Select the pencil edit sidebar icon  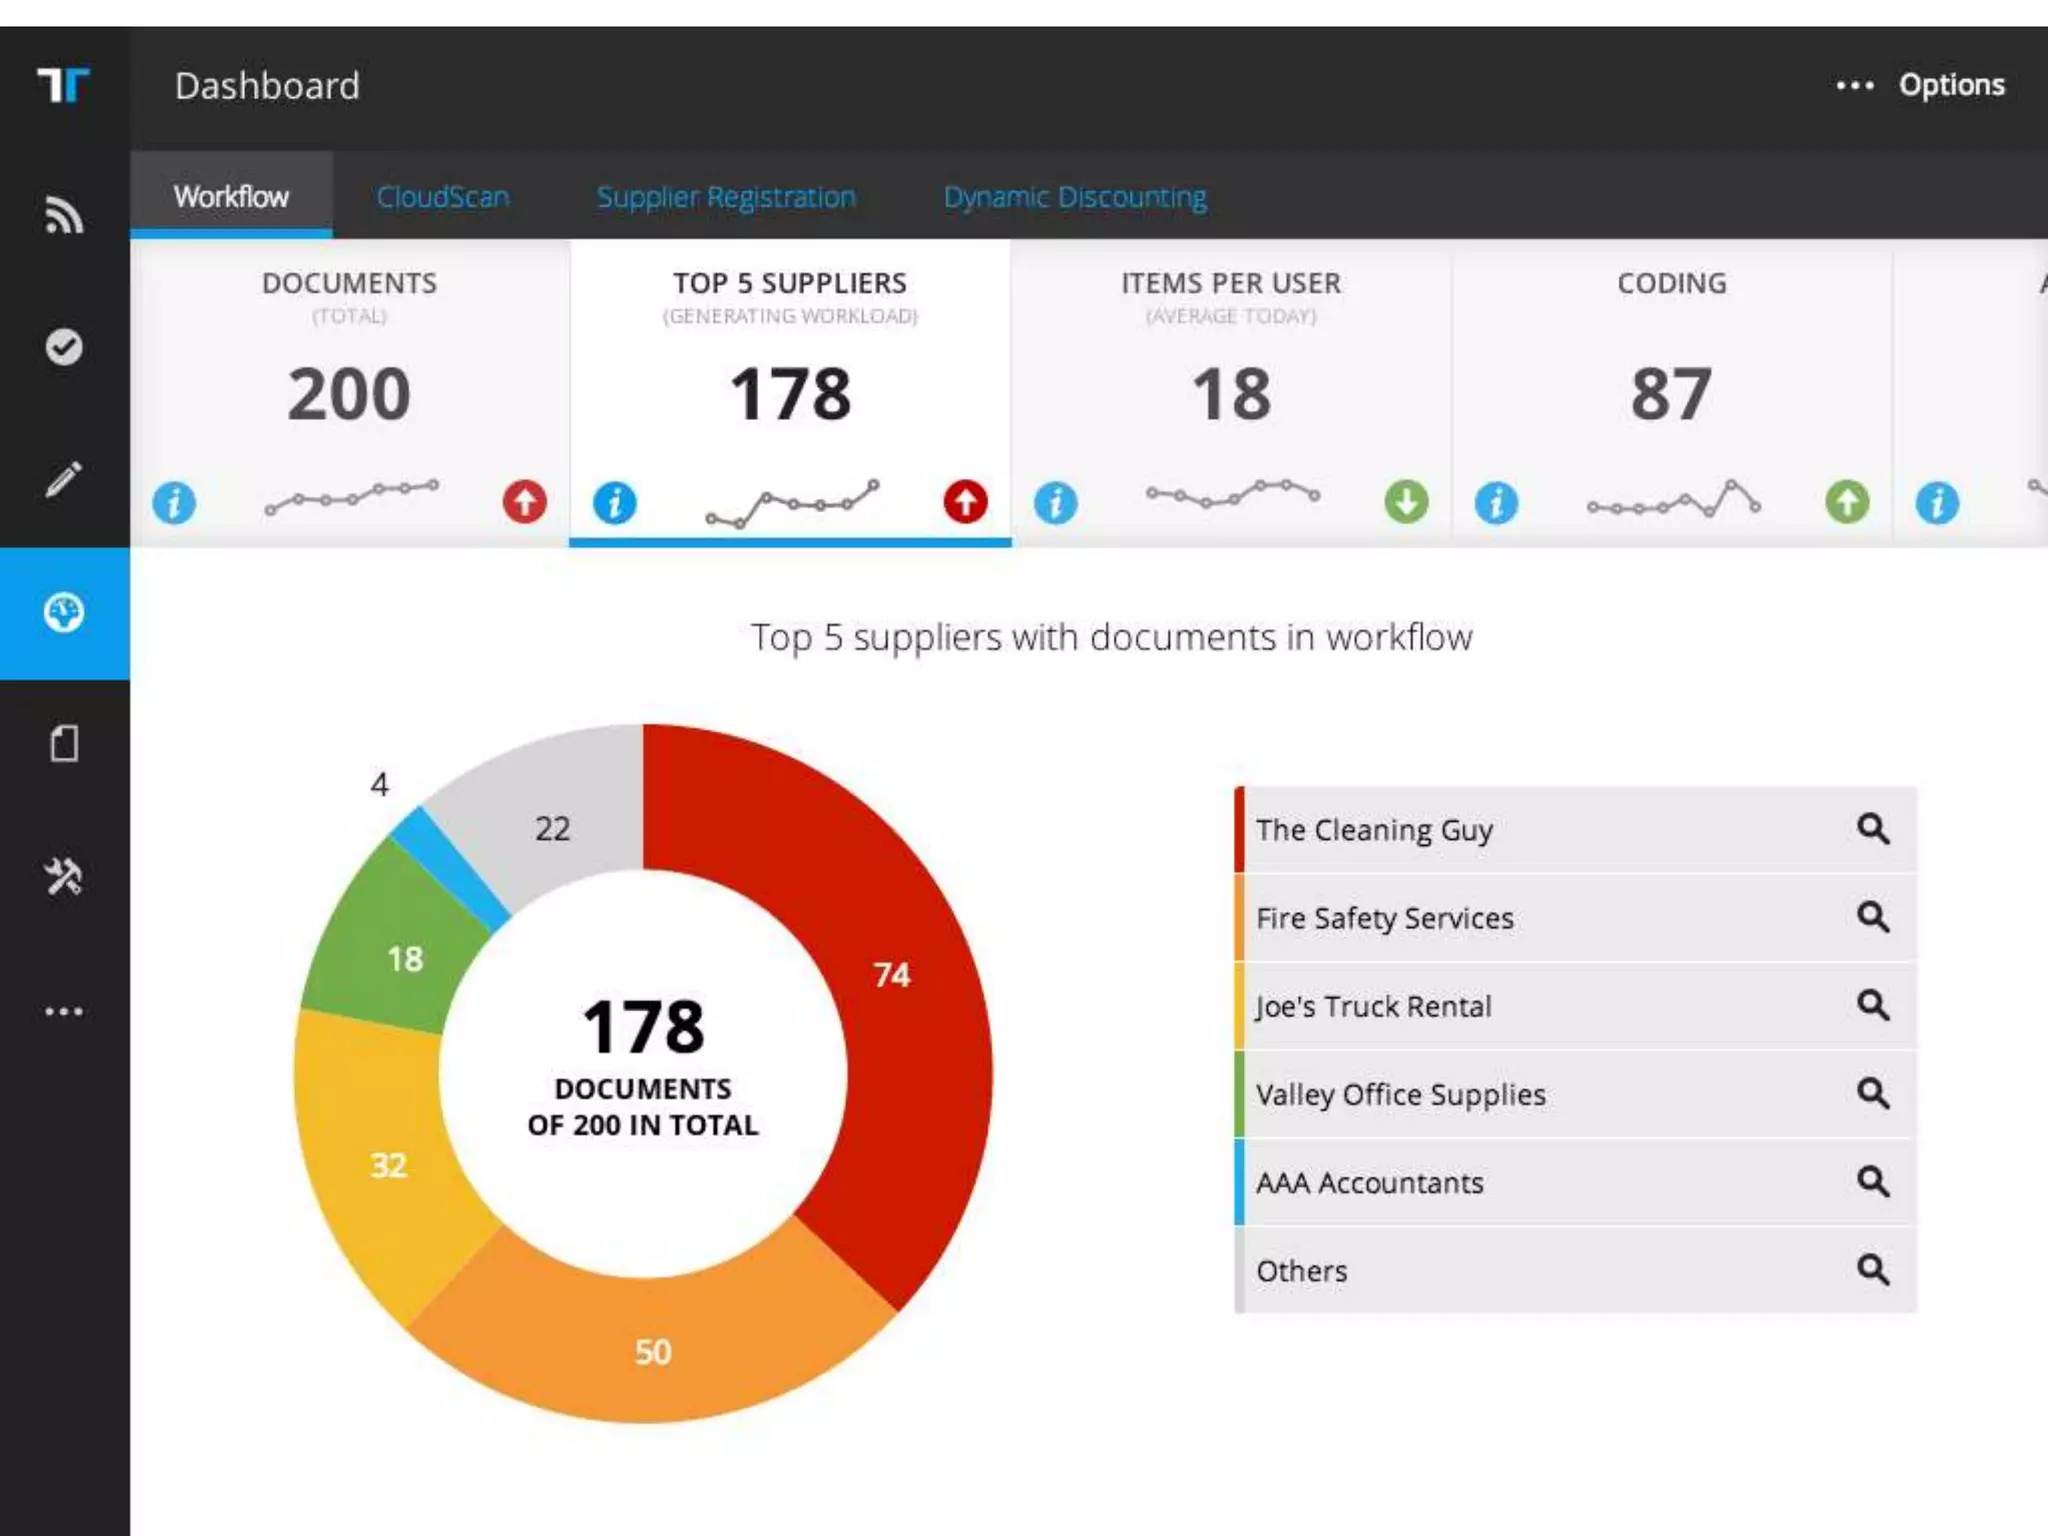pyautogui.click(x=64, y=479)
